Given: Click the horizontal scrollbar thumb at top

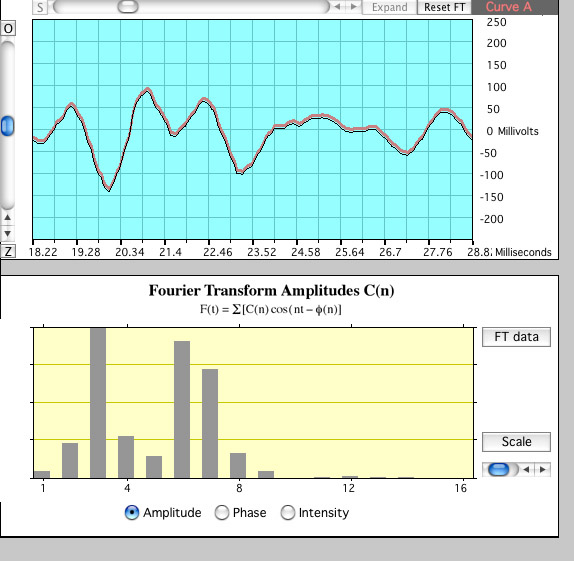Looking at the screenshot, I should (128, 6).
